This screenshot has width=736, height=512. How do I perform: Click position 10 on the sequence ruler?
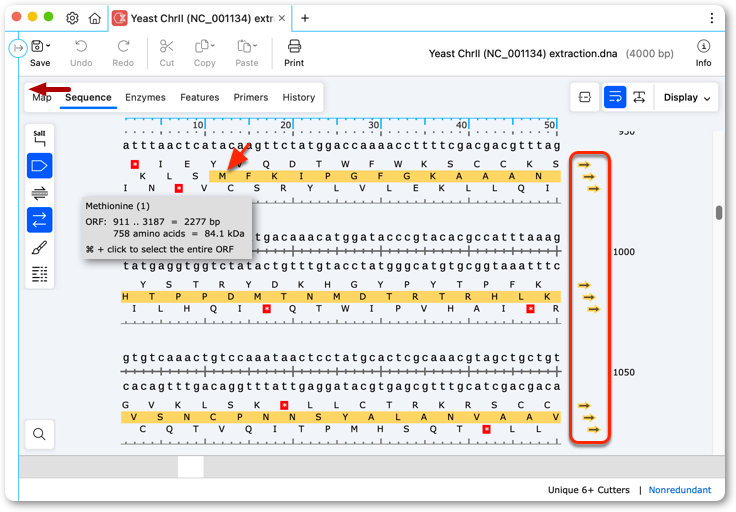point(198,125)
